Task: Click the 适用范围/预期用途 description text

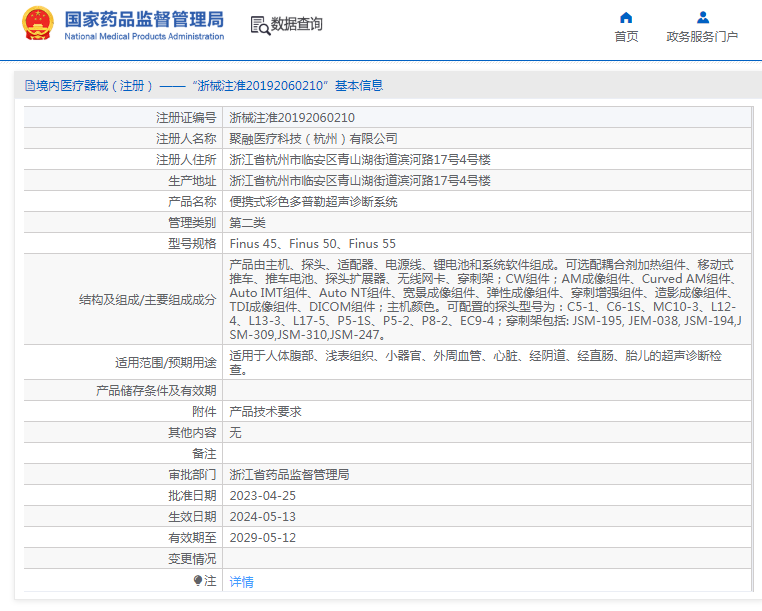Action: [x=475, y=363]
